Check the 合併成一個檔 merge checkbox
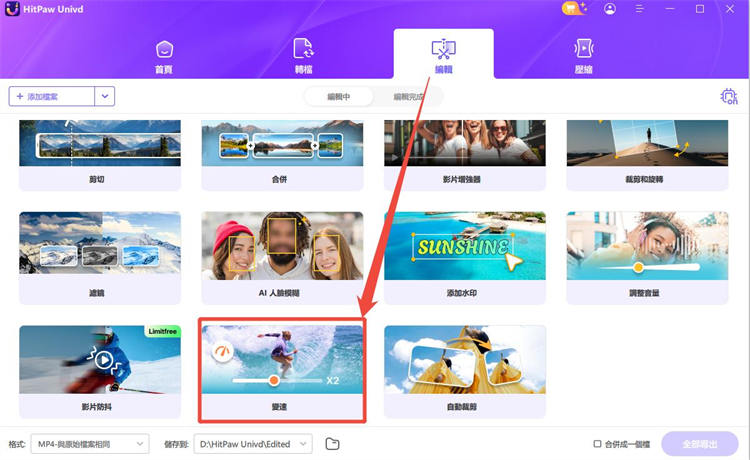750x460 pixels. click(598, 444)
